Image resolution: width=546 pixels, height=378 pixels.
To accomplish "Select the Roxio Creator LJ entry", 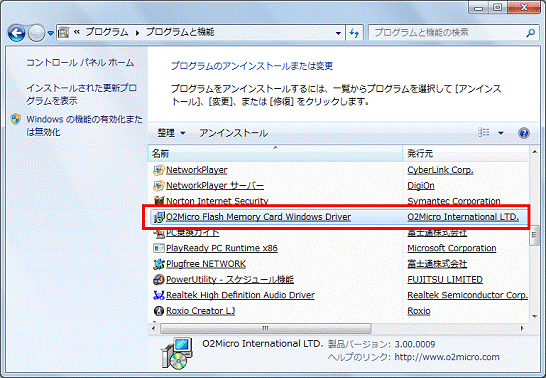I will pyautogui.click(x=201, y=311).
